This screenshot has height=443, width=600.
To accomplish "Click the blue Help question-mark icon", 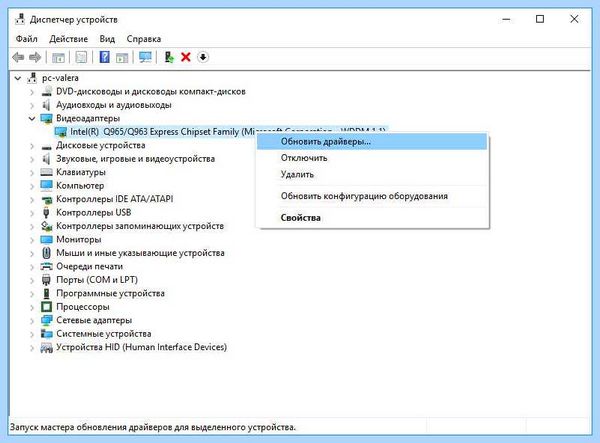I will point(104,57).
